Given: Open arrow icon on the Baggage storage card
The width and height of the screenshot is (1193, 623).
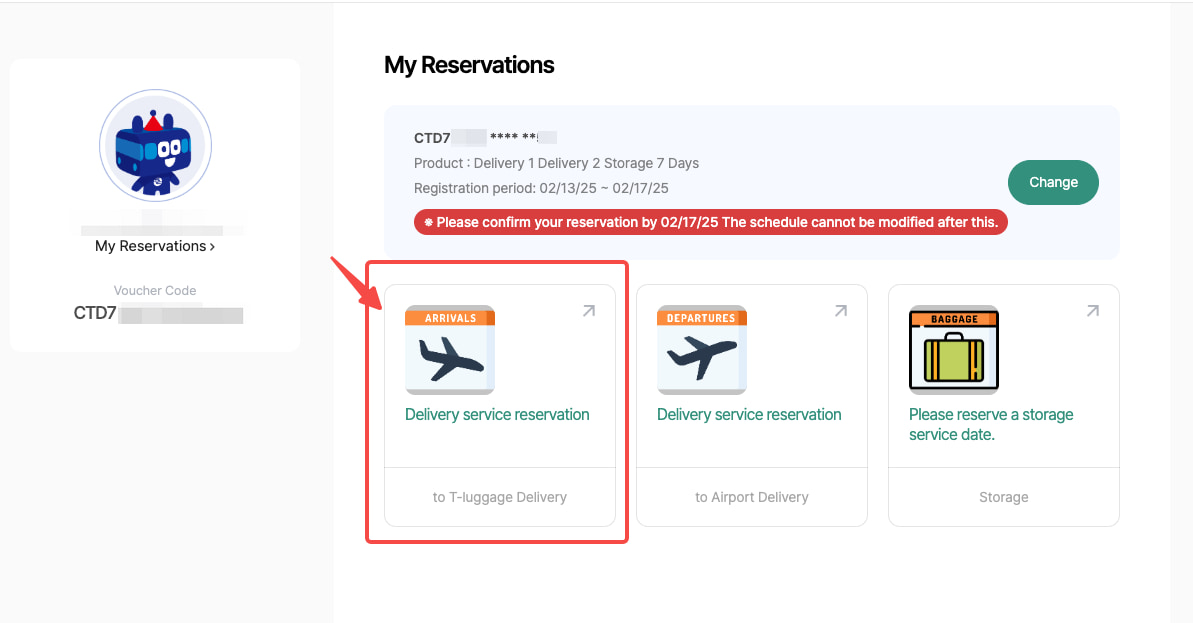Looking at the screenshot, I should point(1093,311).
